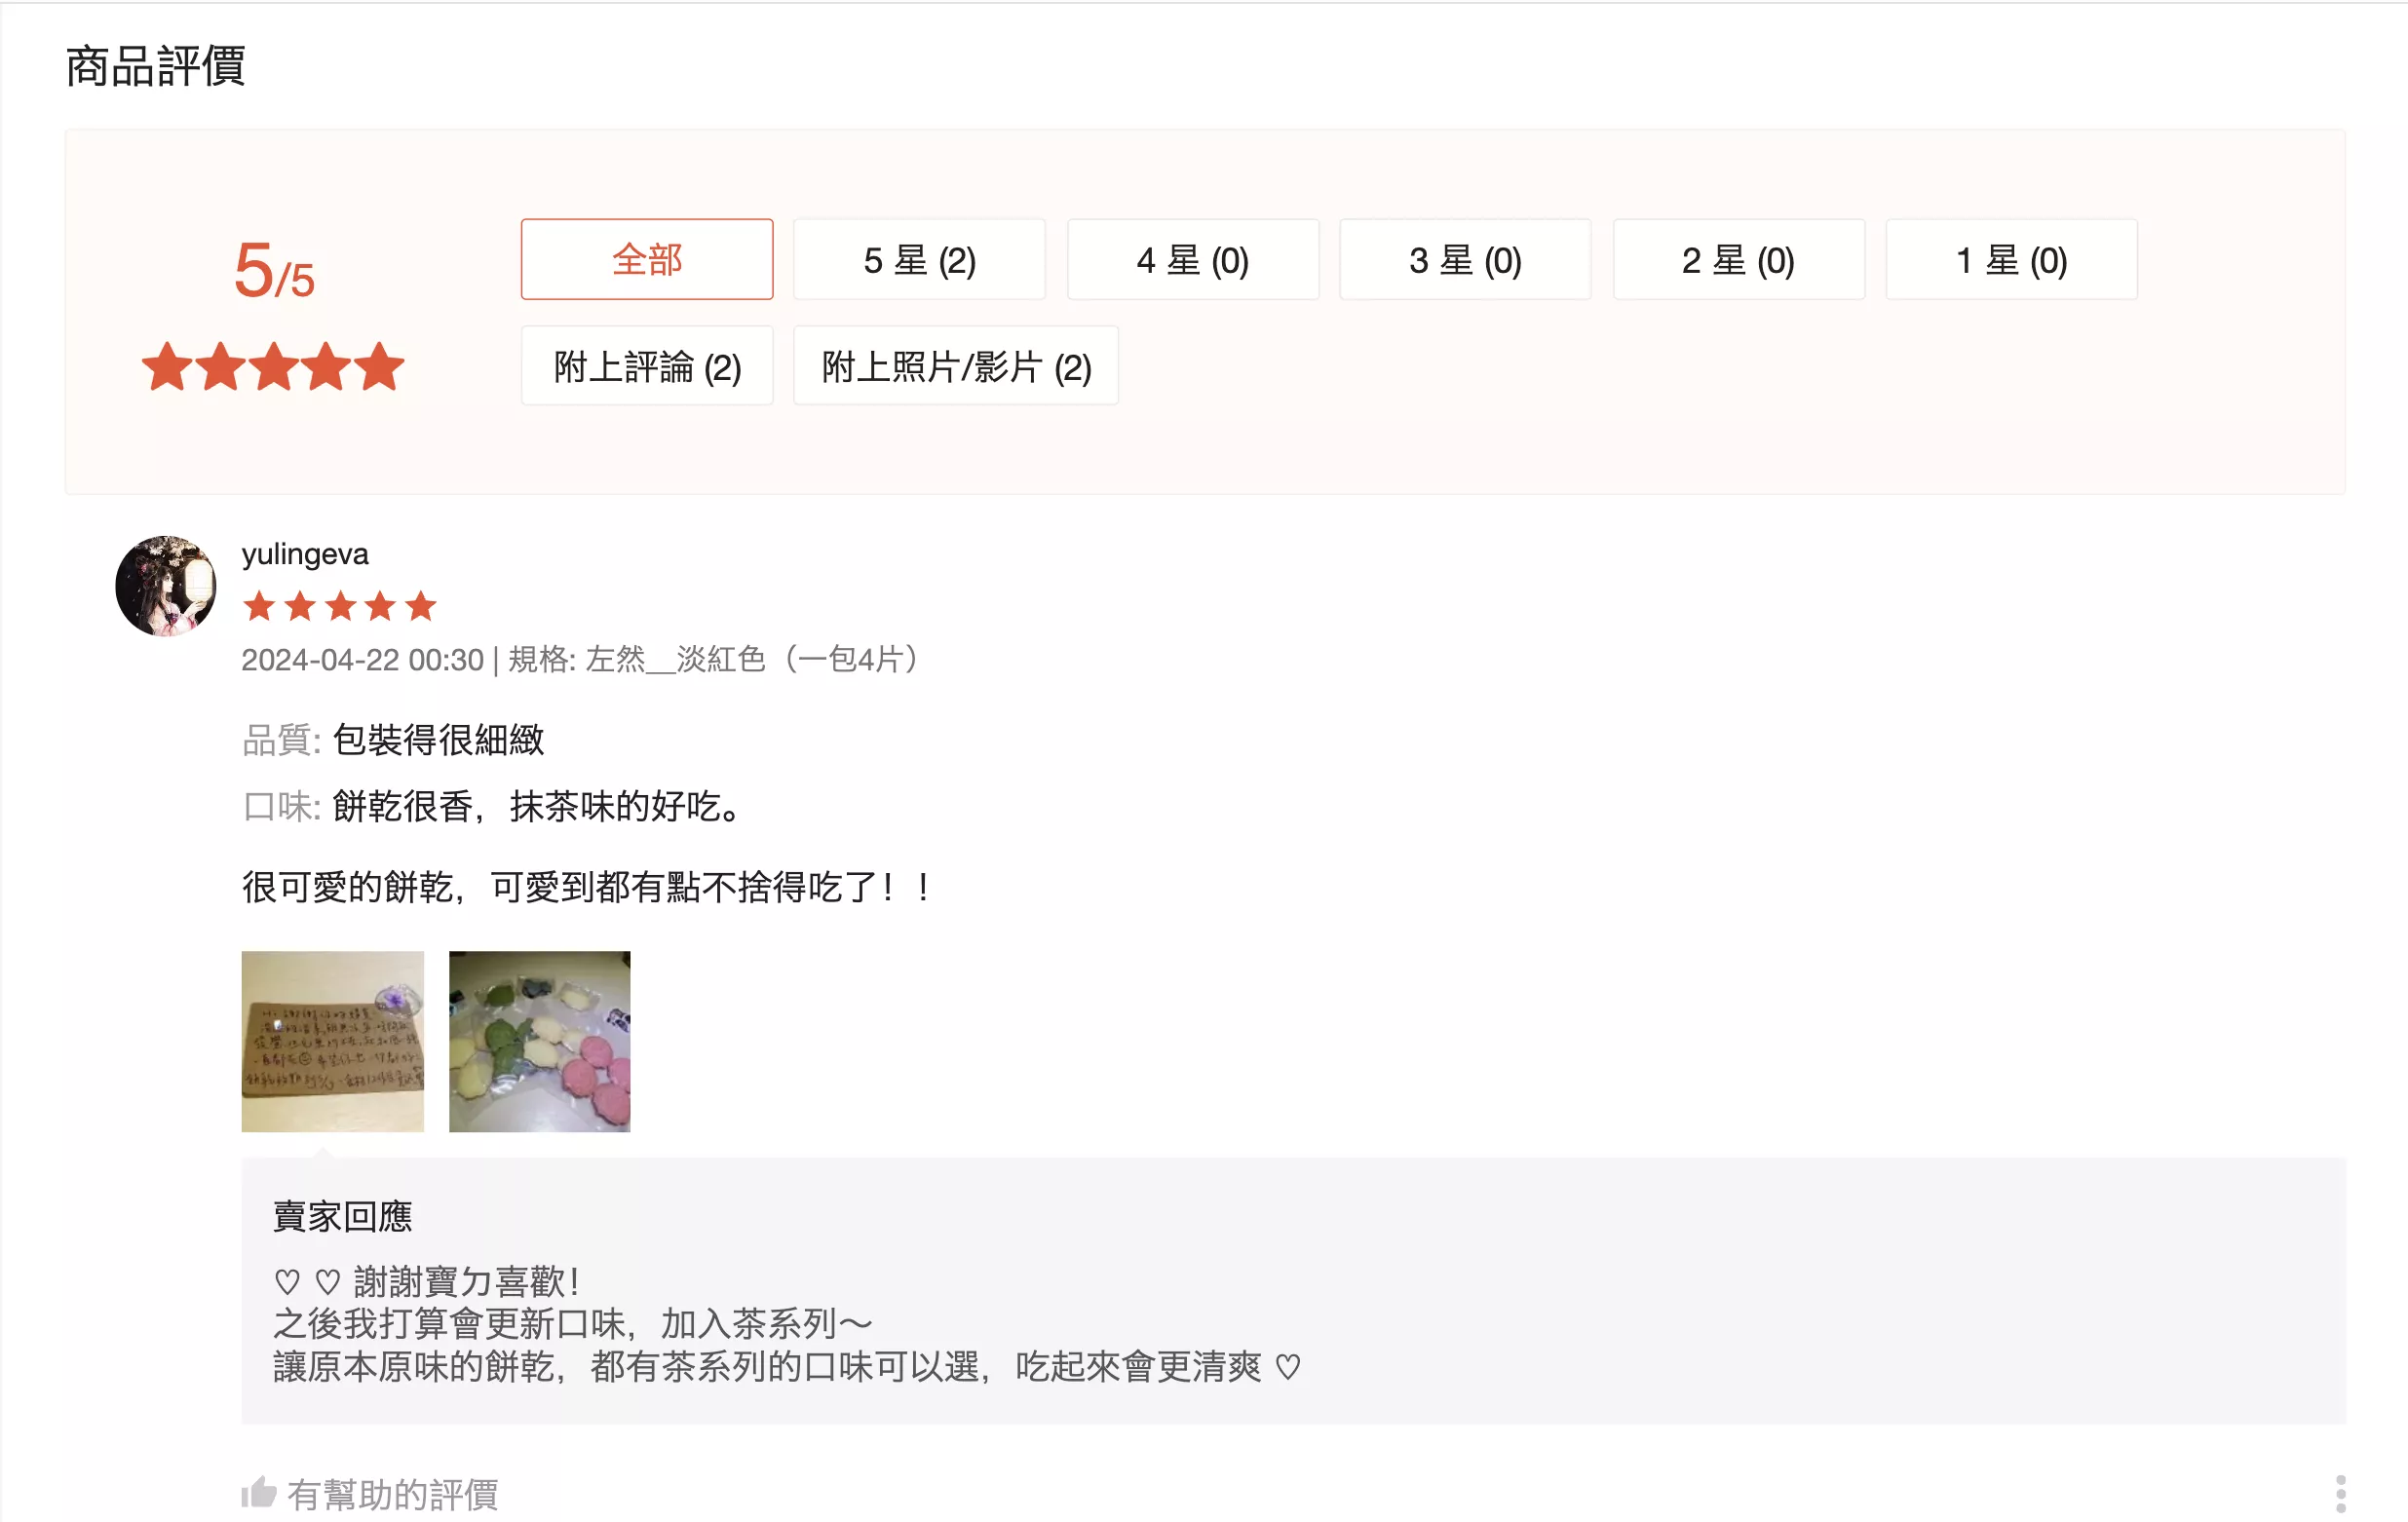Filter reviews by 4 星 (0)

pyautogui.click(x=1193, y=259)
